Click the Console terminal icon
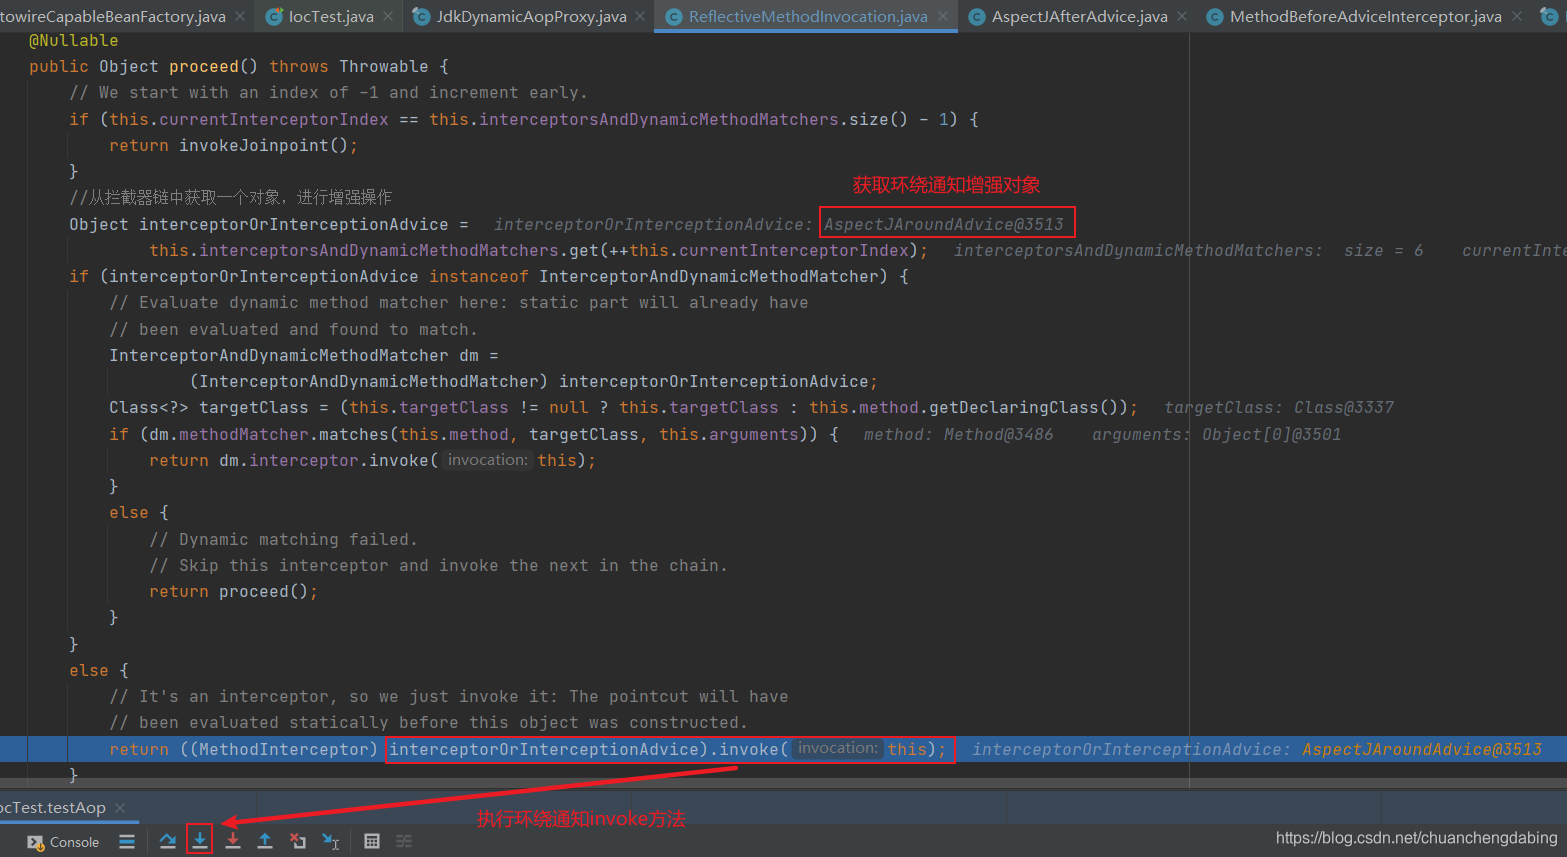Image resolution: width=1567 pixels, height=857 pixels. [36, 842]
